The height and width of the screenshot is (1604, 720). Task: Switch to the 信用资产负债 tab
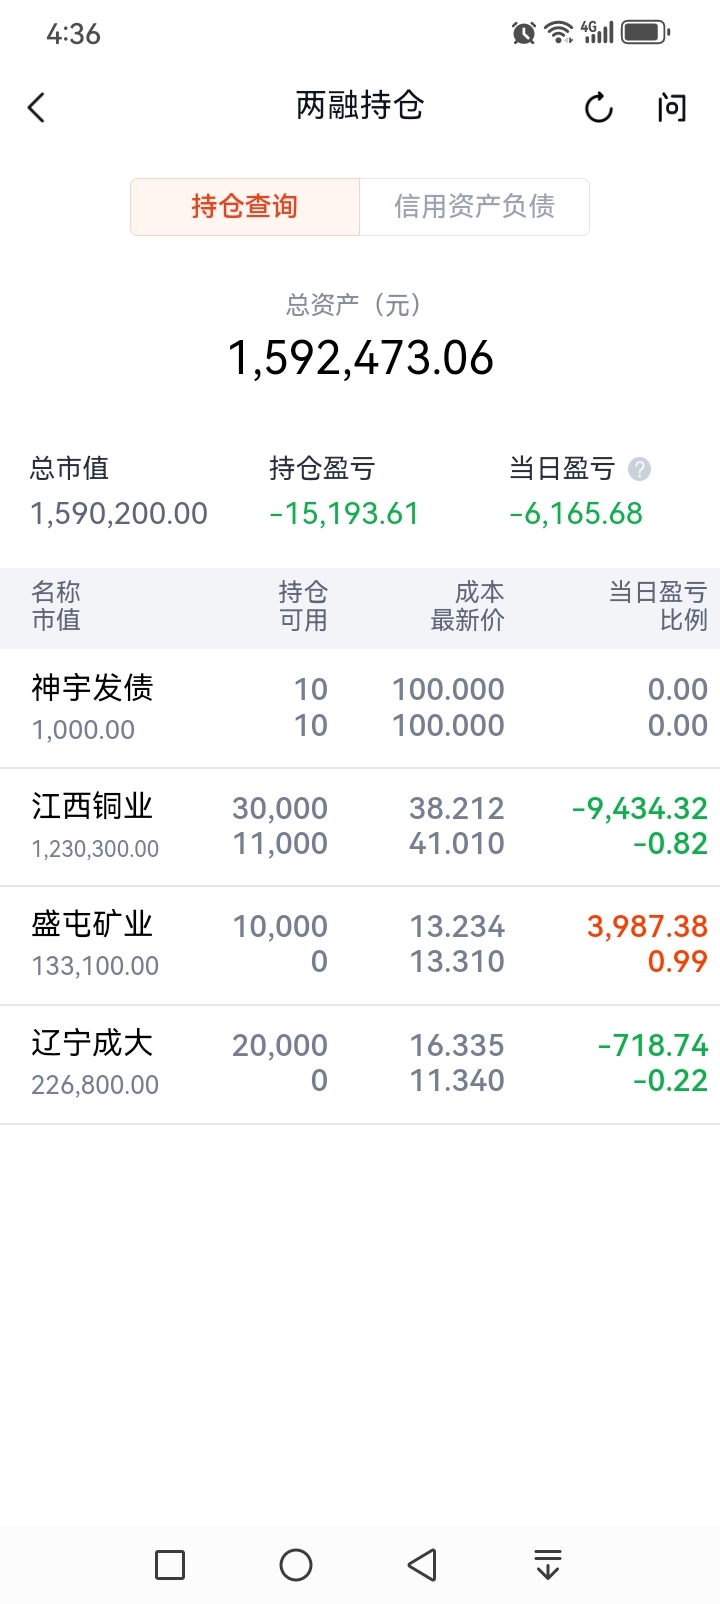474,207
